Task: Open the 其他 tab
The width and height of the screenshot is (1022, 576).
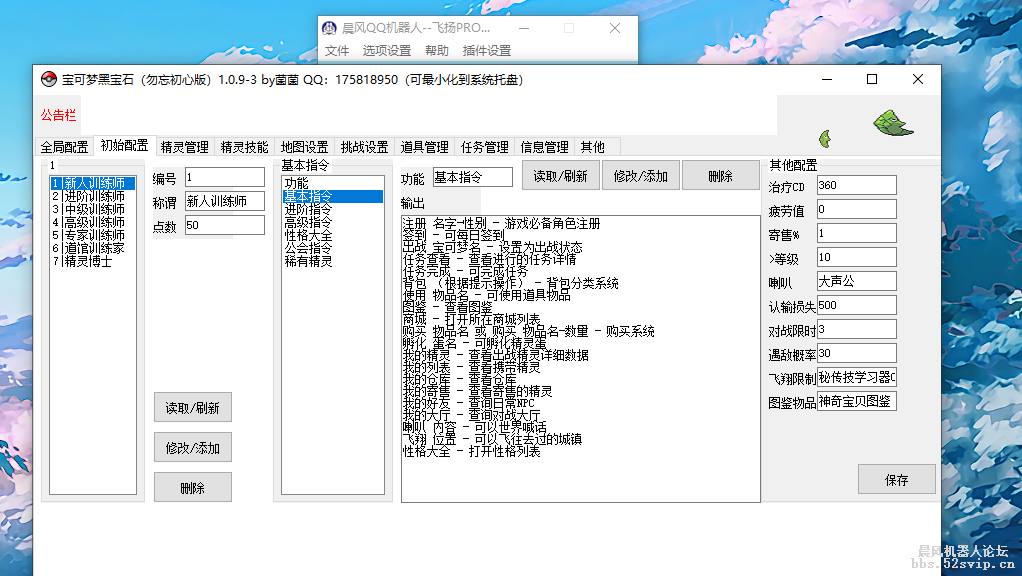Action: tap(591, 145)
